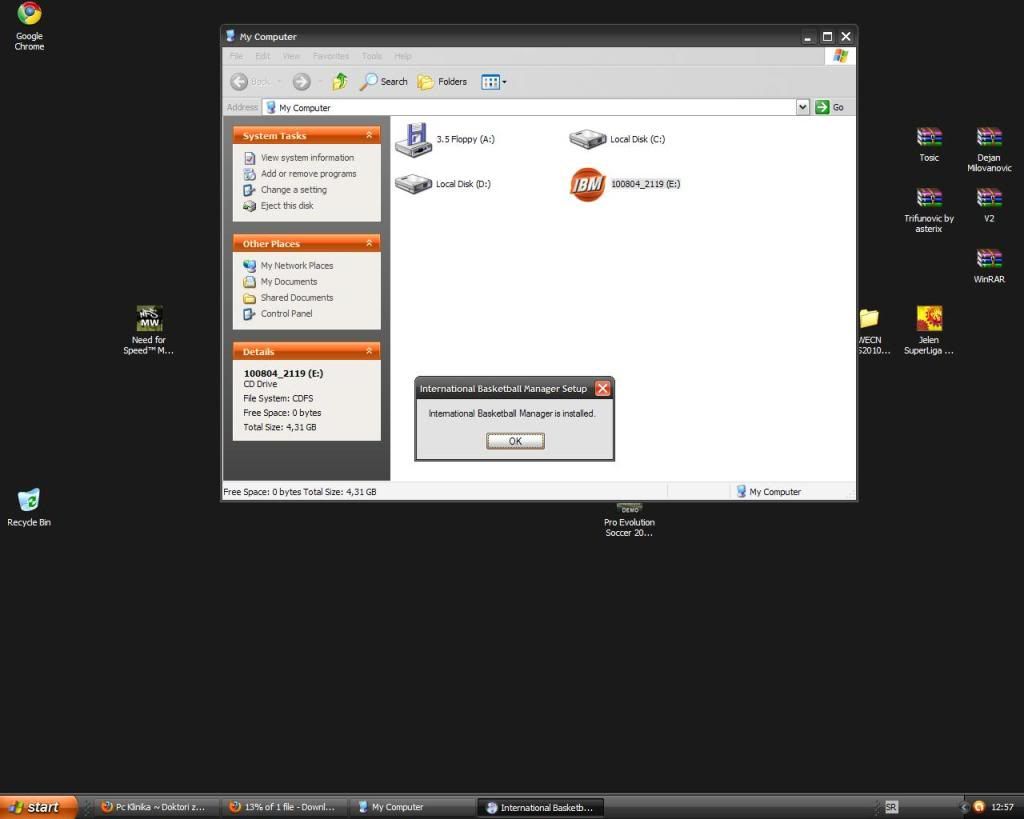Switch to International Basketball taskbar item
The width and height of the screenshot is (1024, 819).
point(540,807)
